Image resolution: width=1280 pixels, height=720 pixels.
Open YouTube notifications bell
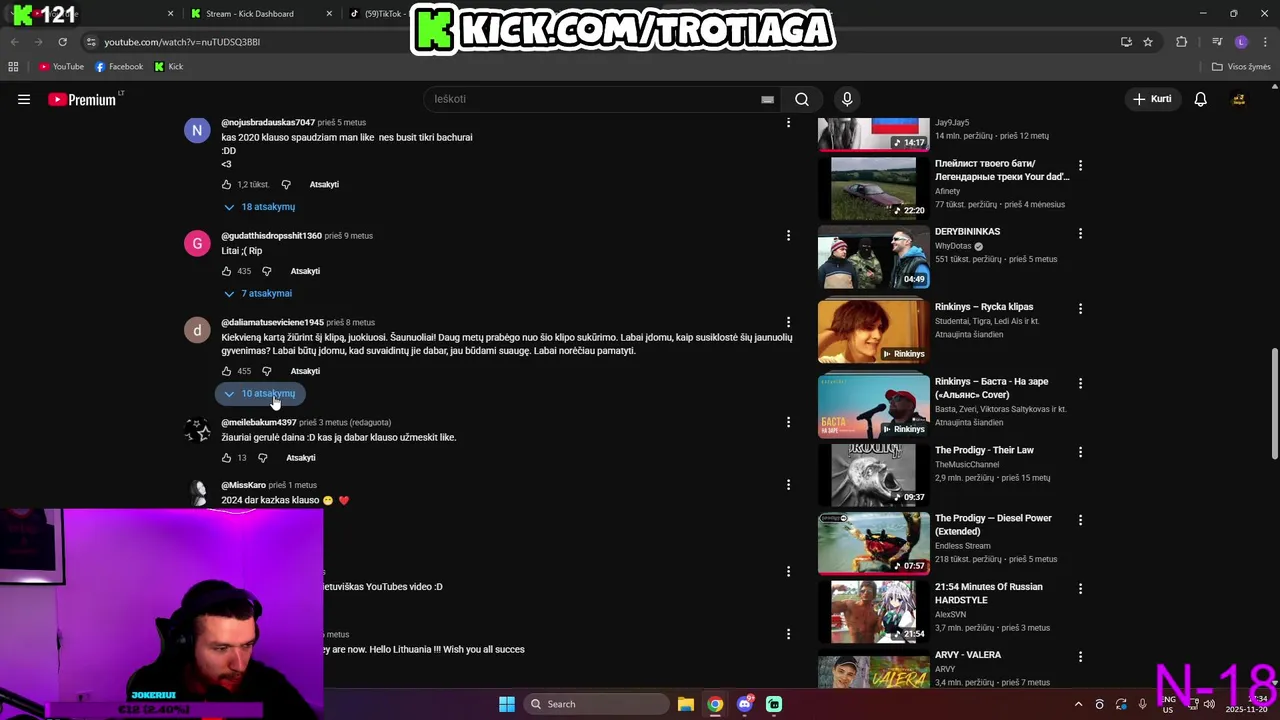[x=1200, y=99]
